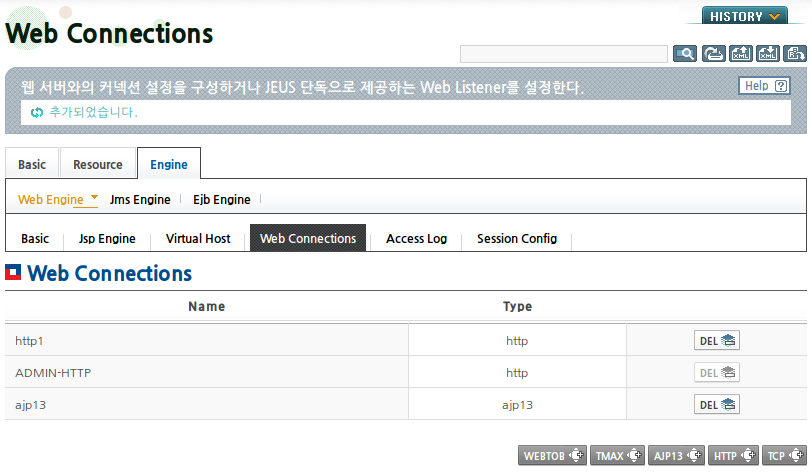The height and width of the screenshot is (473, 812).
Task: Click greyed DEL for ADMIN-HTTP
Action: point(717,372)
